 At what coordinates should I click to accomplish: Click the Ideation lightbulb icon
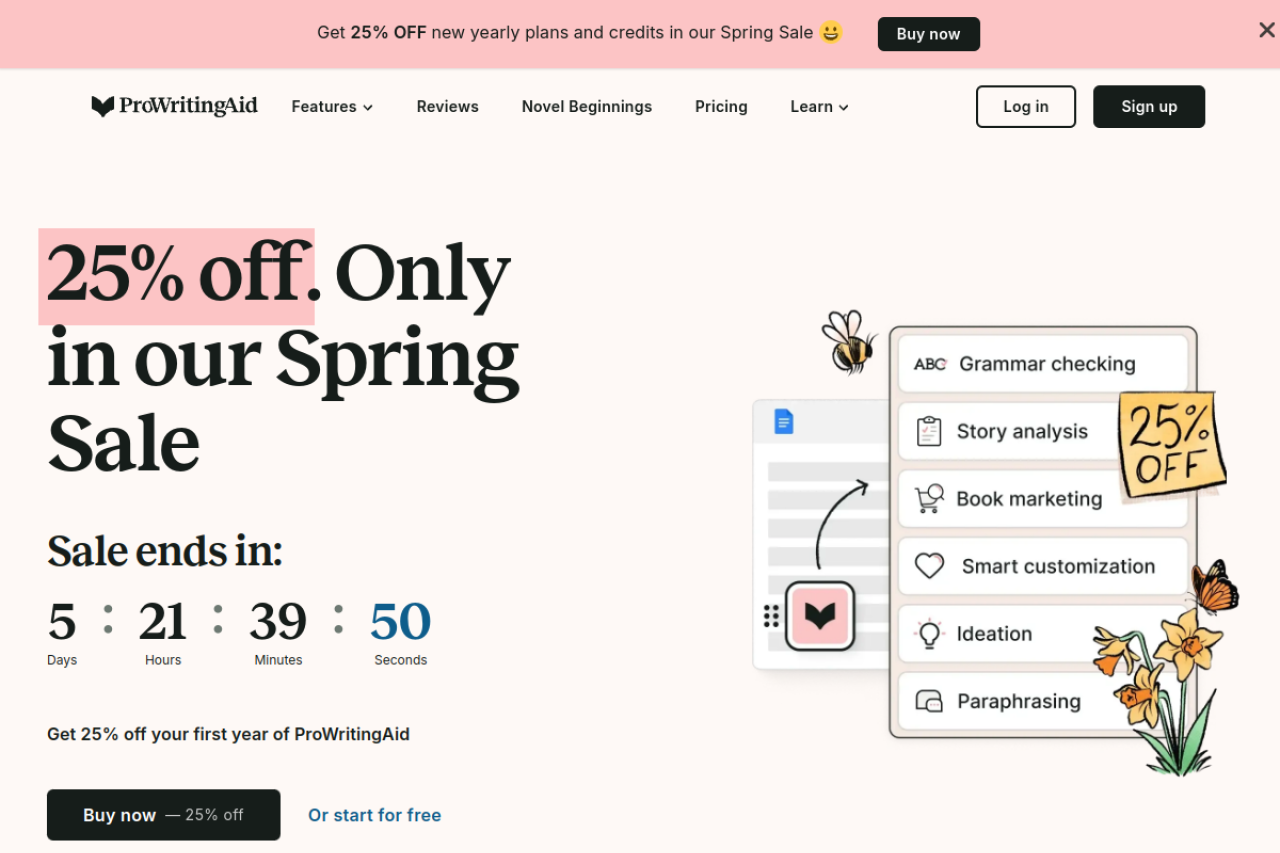coord(929,633)
